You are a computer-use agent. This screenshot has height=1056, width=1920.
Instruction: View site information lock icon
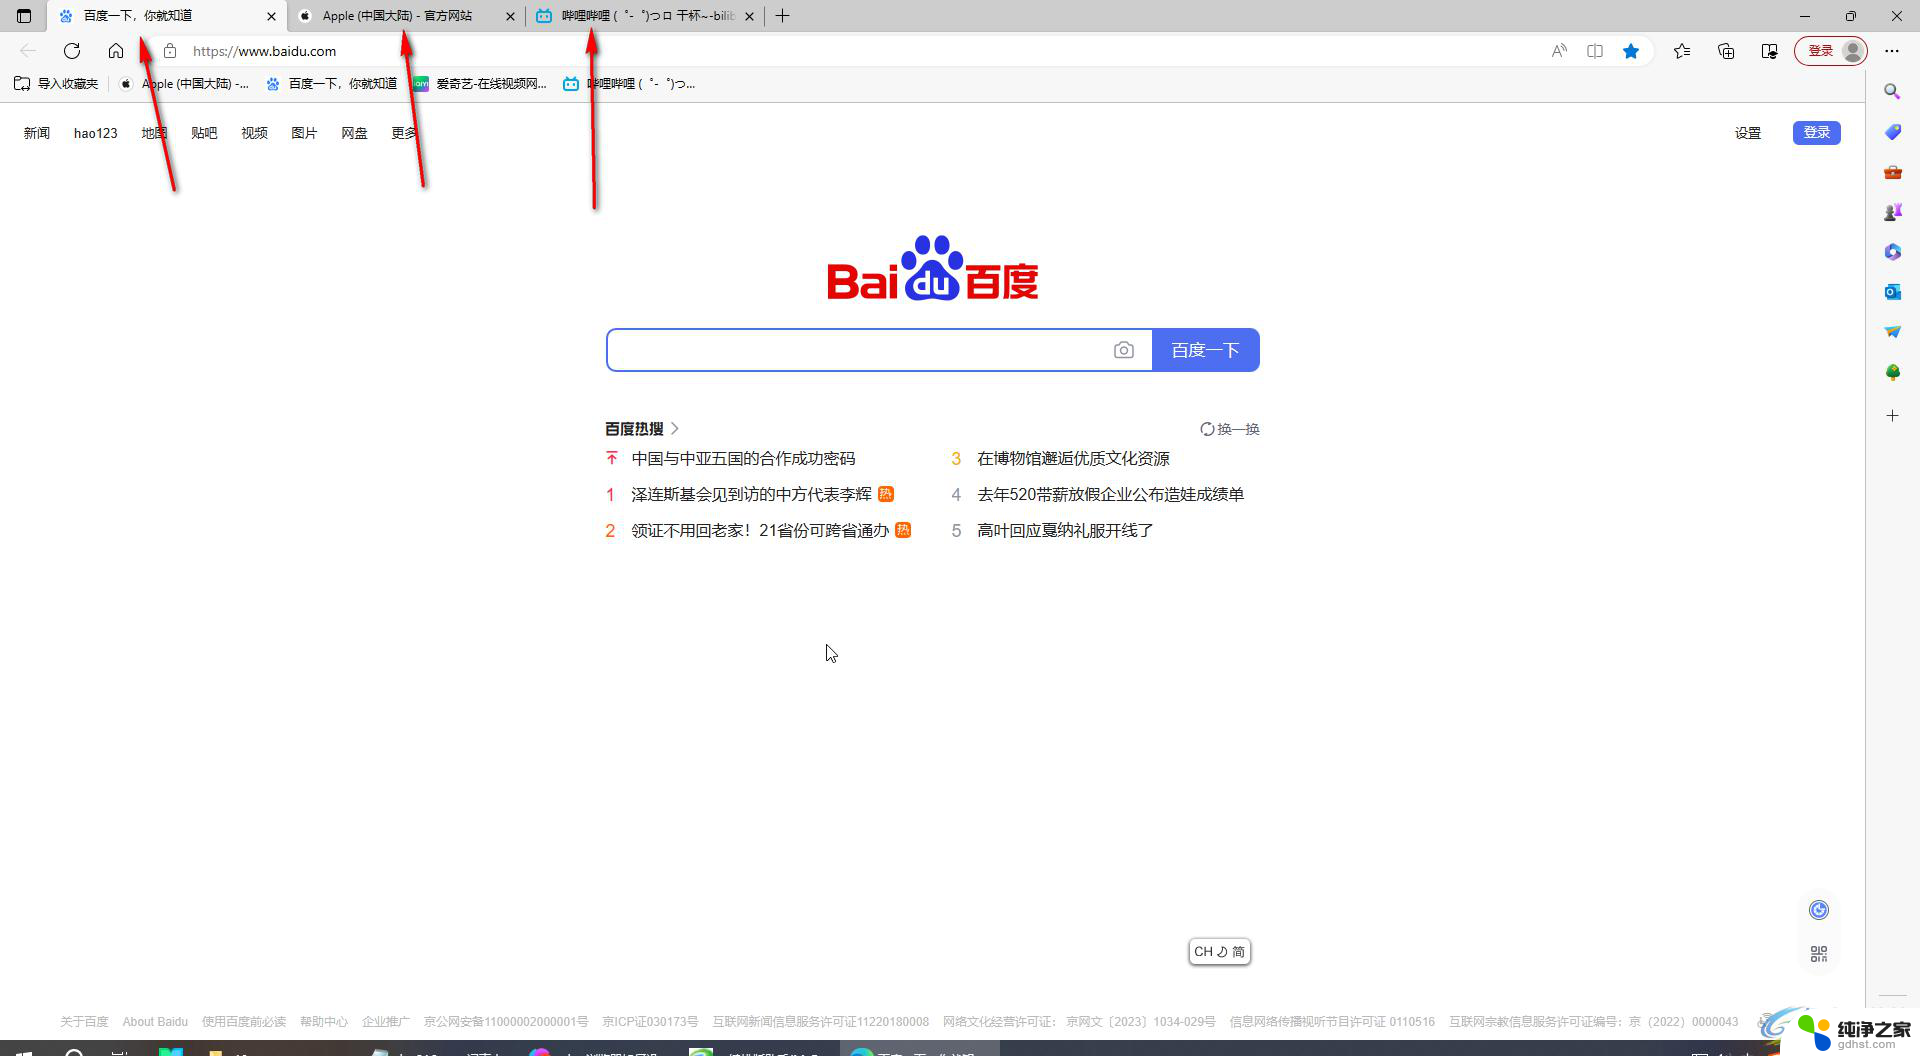pyautogui.click(x=170, y=51)
